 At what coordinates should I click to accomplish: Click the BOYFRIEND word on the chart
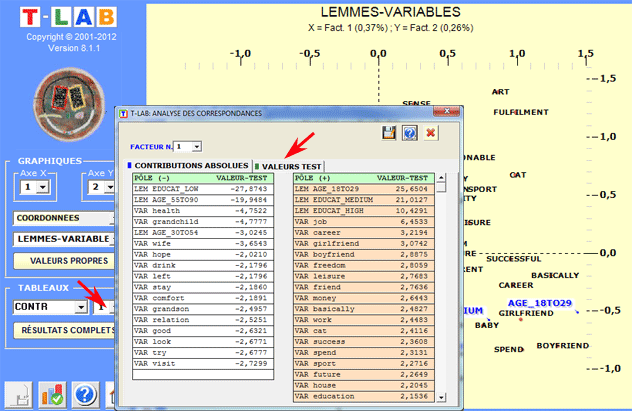click(x=563, y=346)
